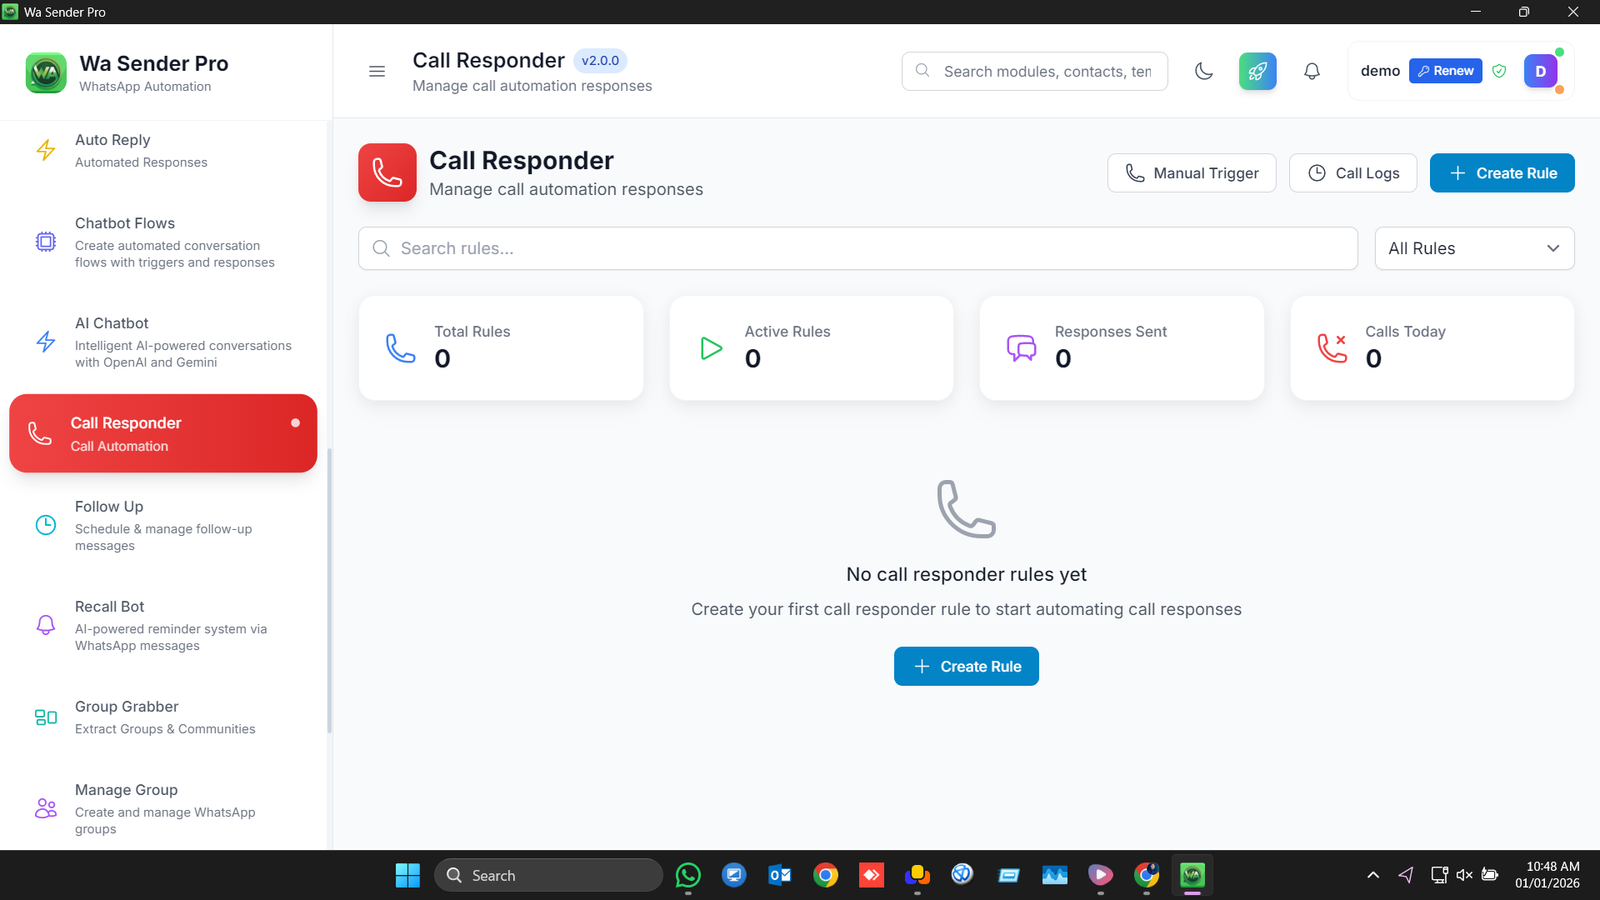
Task: Toggle dark mode with the moon icon
Action: tap(1203, 71)
